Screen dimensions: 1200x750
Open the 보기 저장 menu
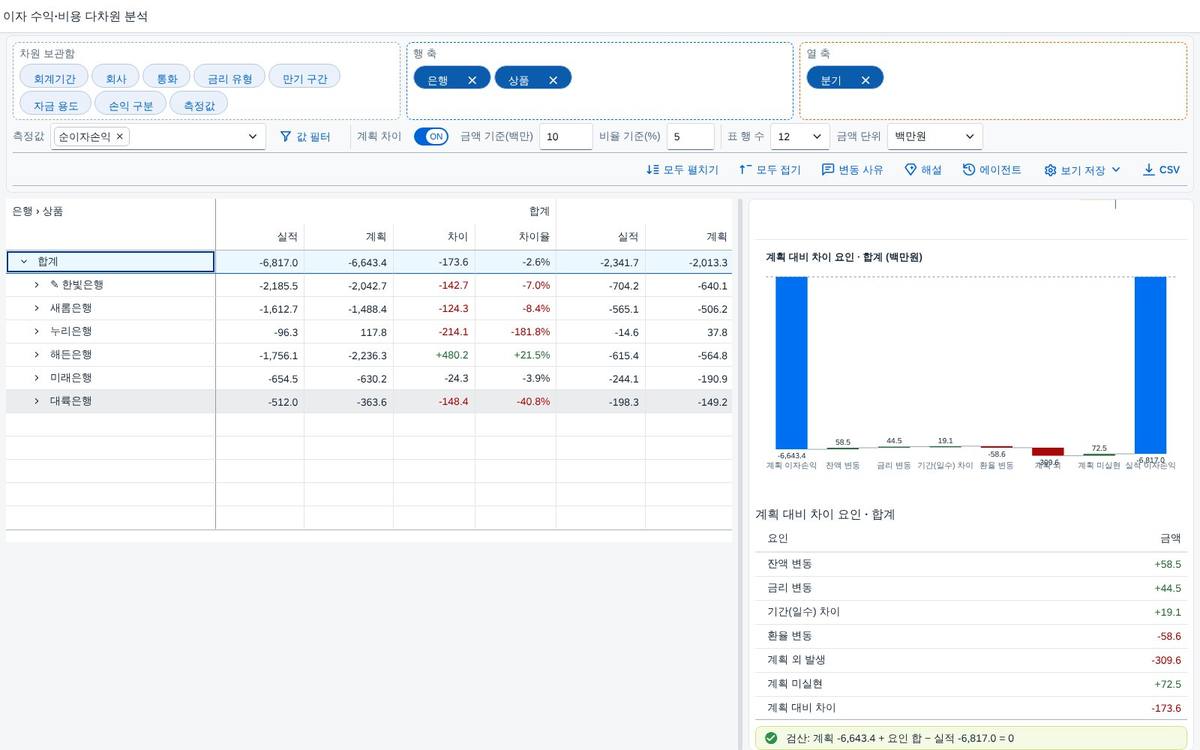(1082, 170)
